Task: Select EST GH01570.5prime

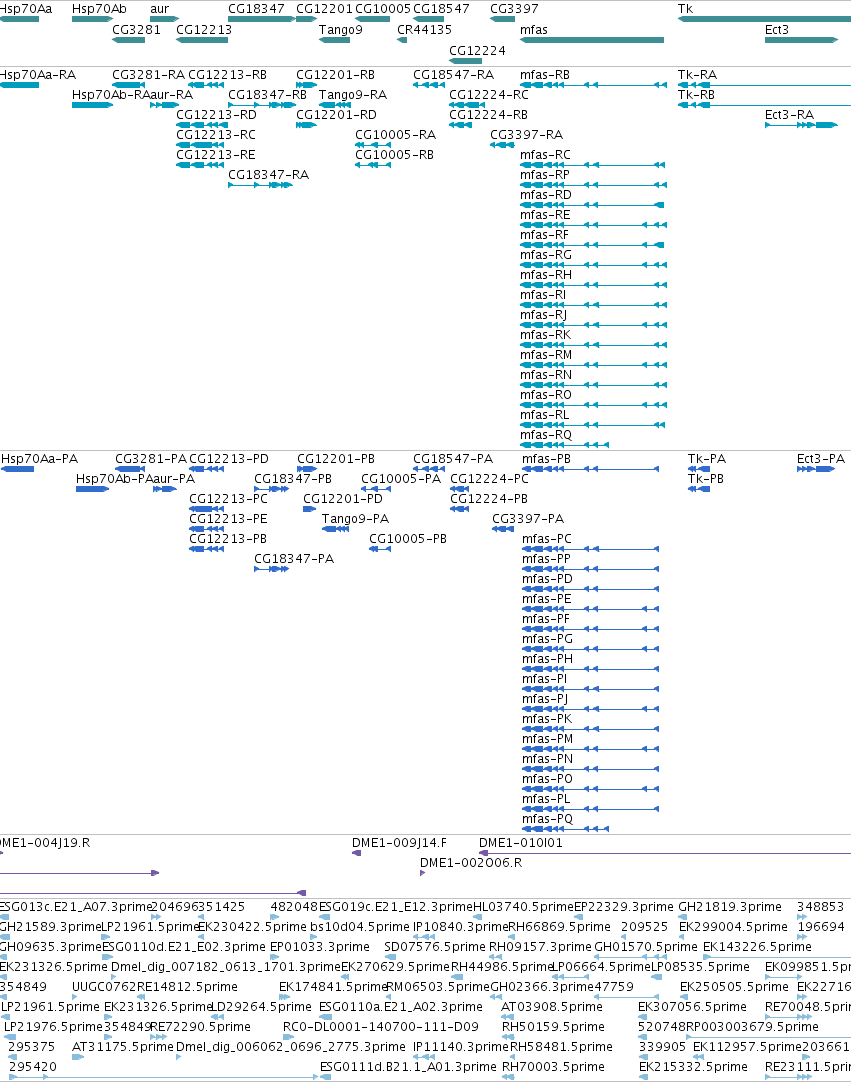Action: pyautogui.click(x=646, y=947)
